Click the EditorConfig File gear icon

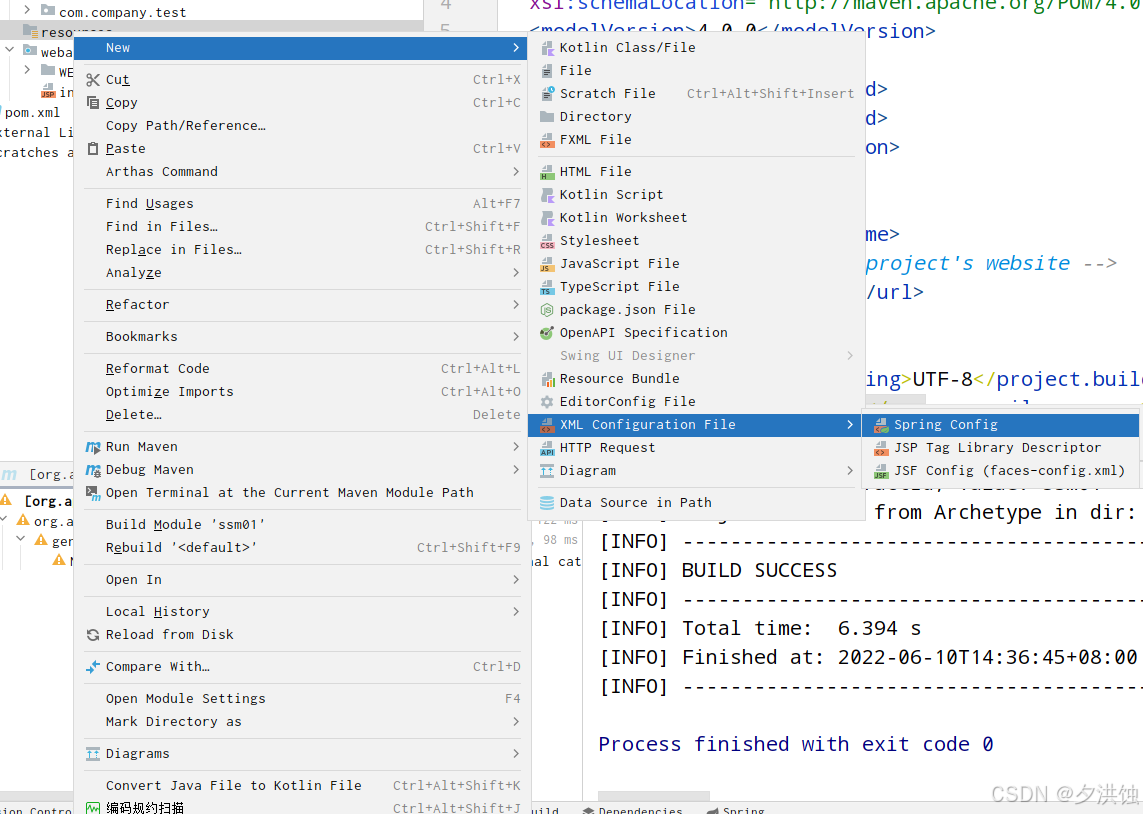click(x=547, y=402)
